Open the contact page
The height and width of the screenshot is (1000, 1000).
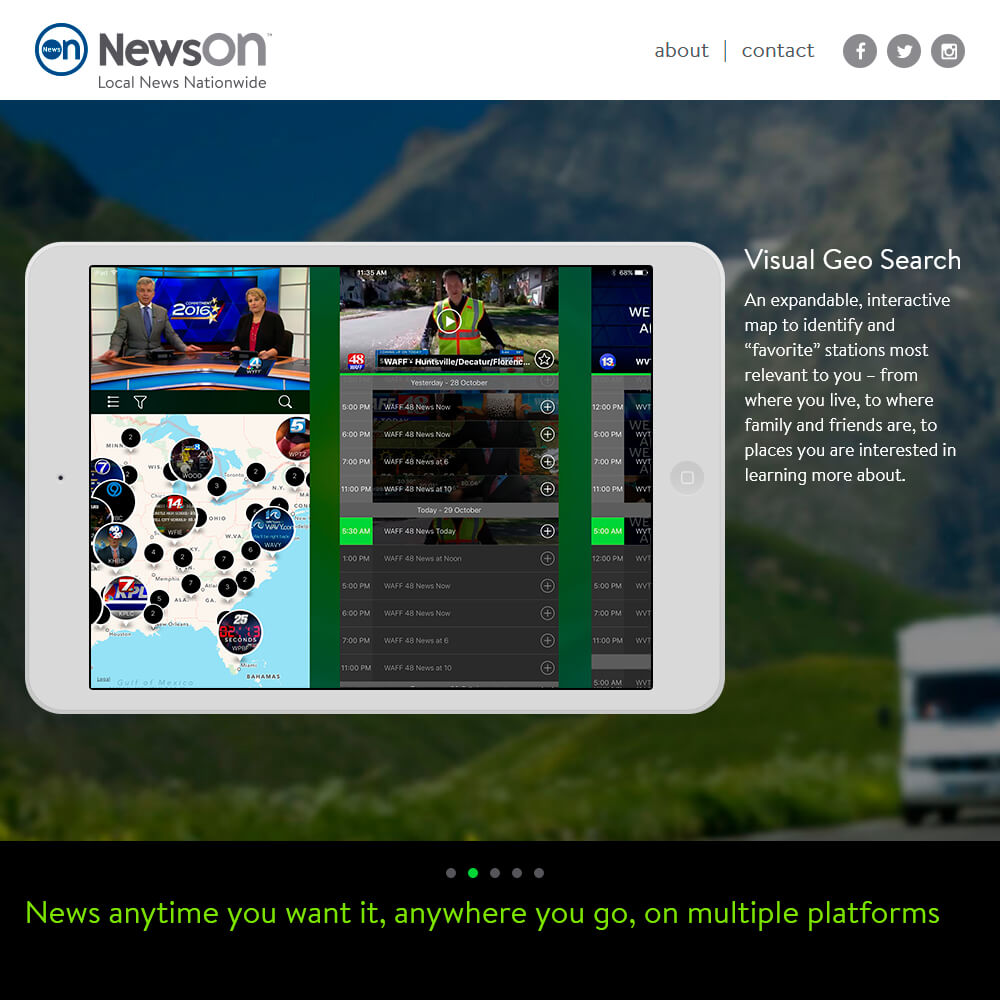pos(777,50)
